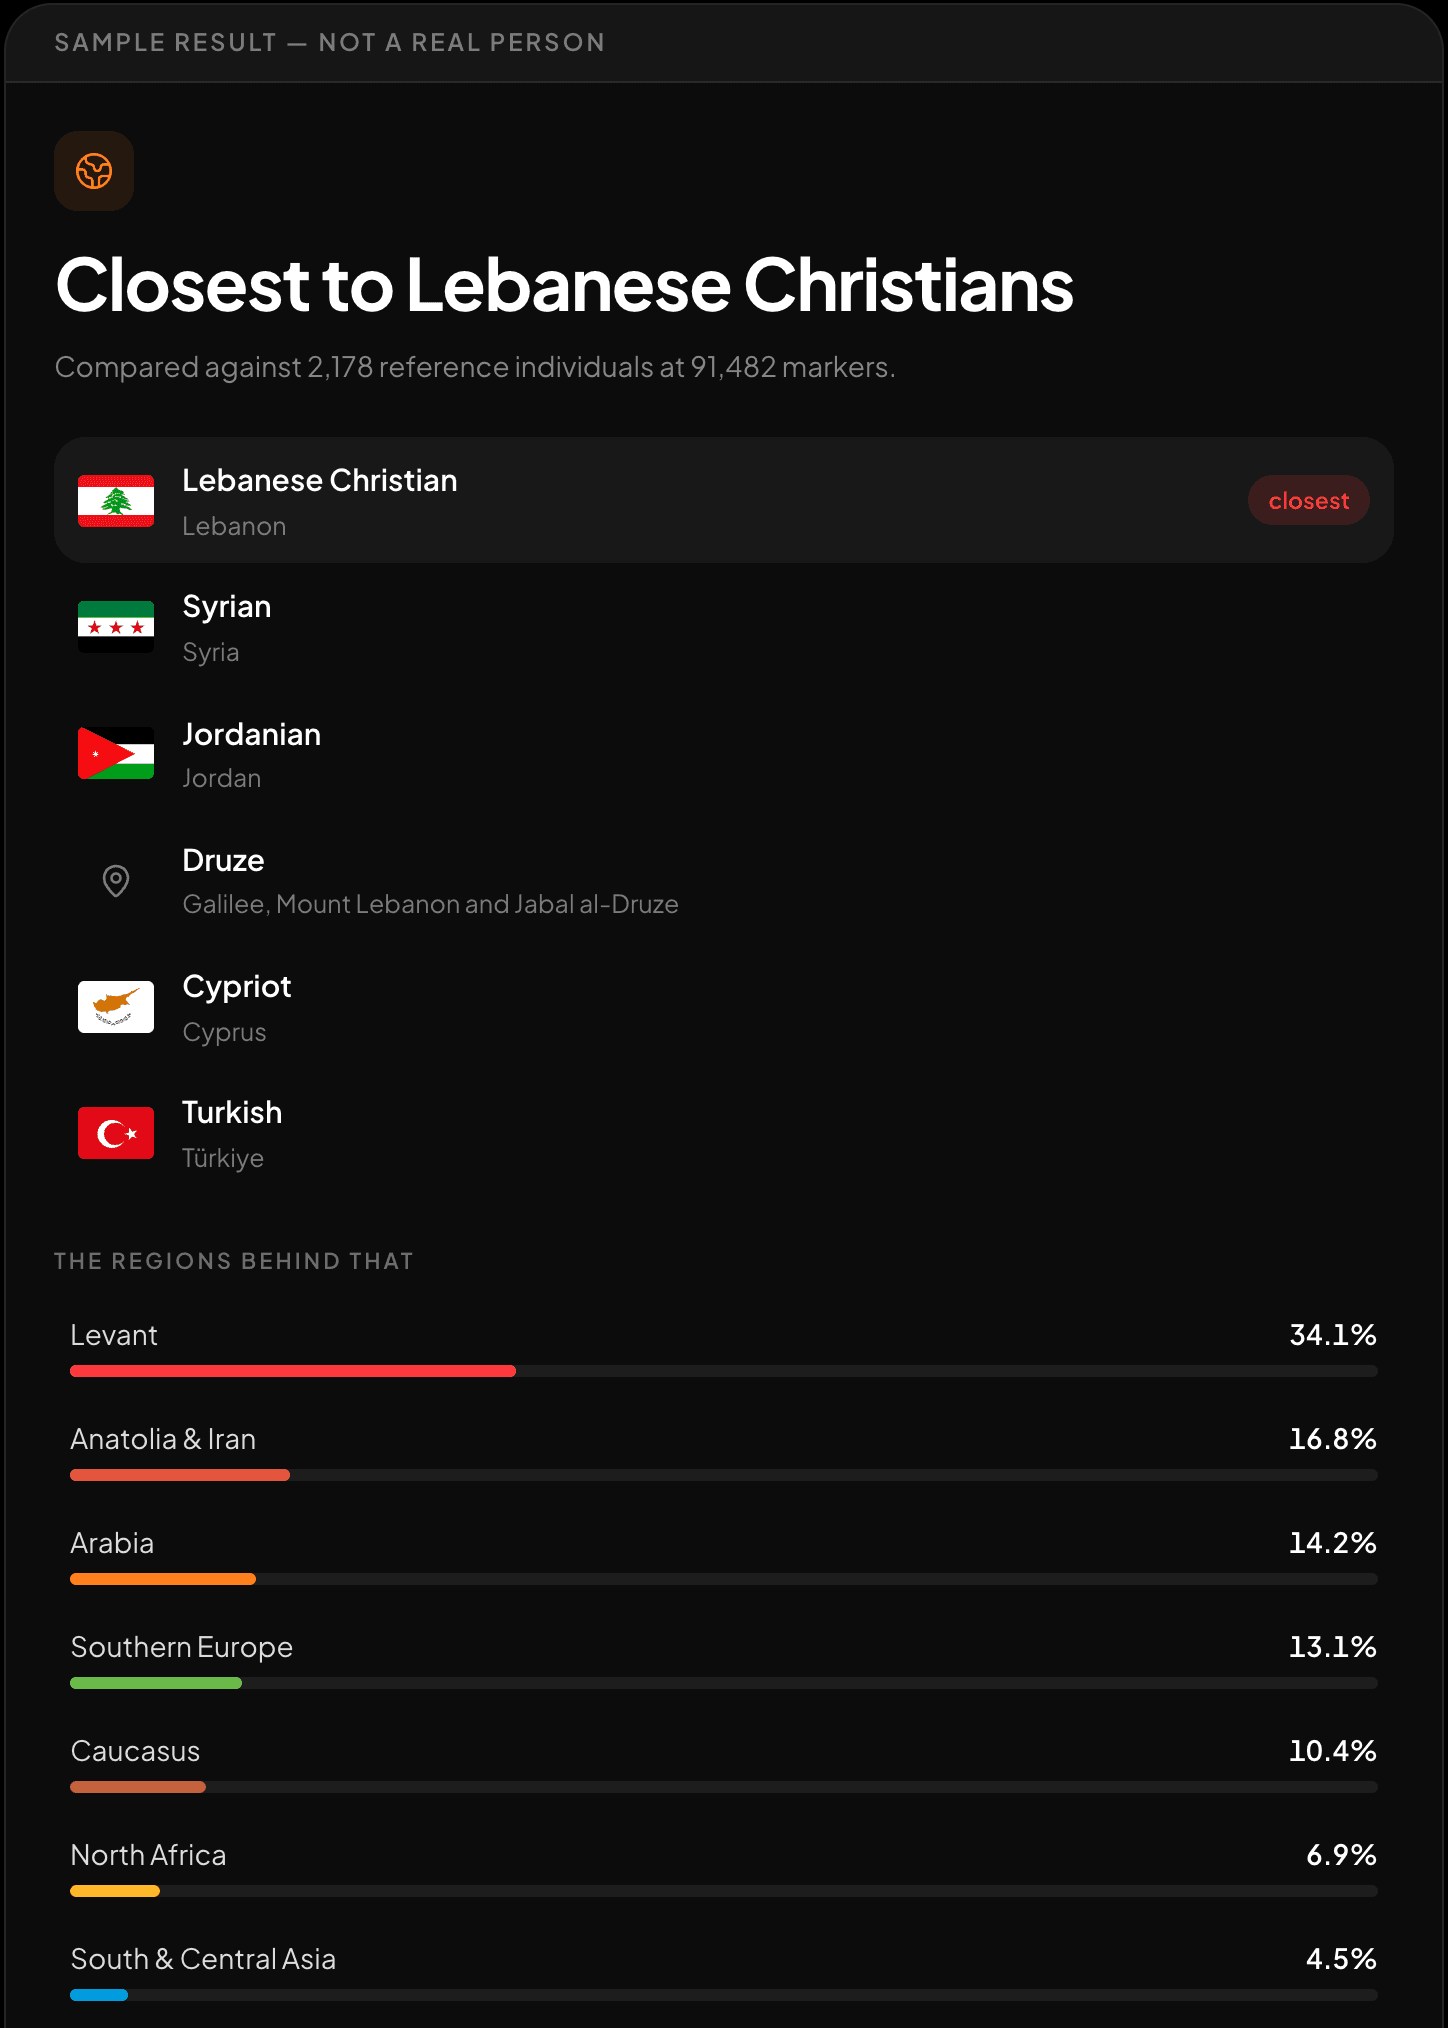This screenshot has height=2028, width=1448.
Task: Click the Druze location pin icon
Action: point(116,880)
